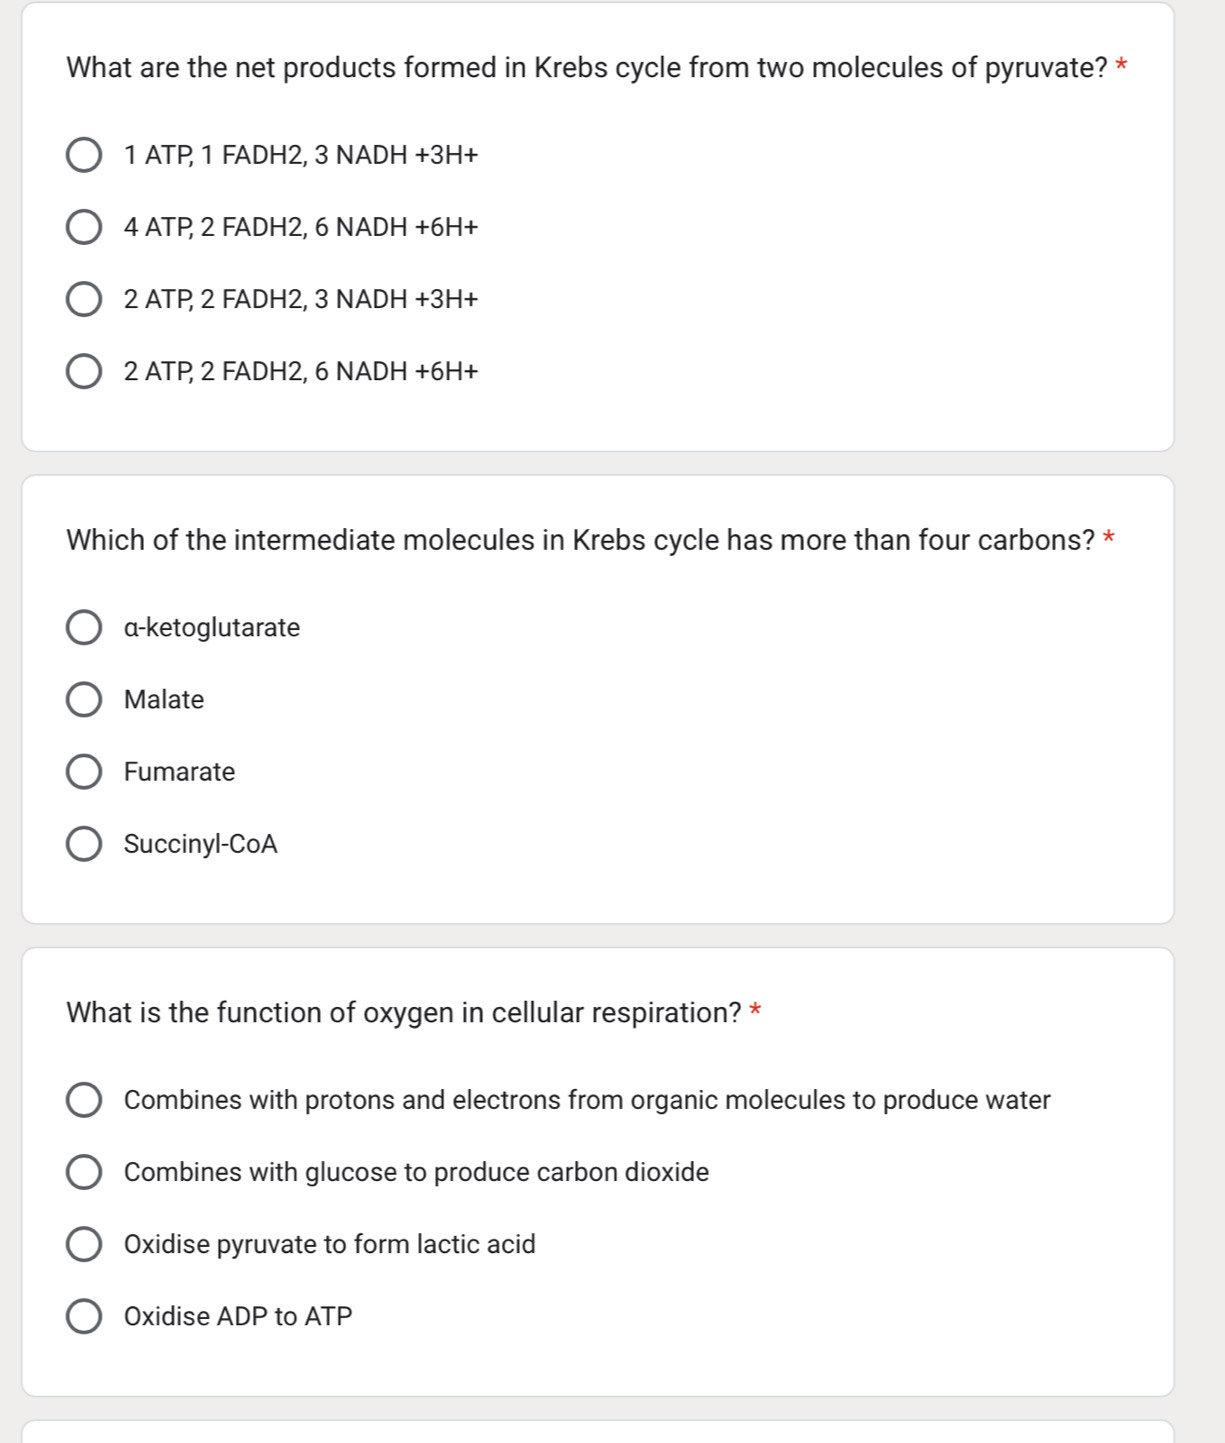Click the intermediate molecules question text
Image resolution: width=1225 pixels, height=1443 pixels.
coord(580,540)
